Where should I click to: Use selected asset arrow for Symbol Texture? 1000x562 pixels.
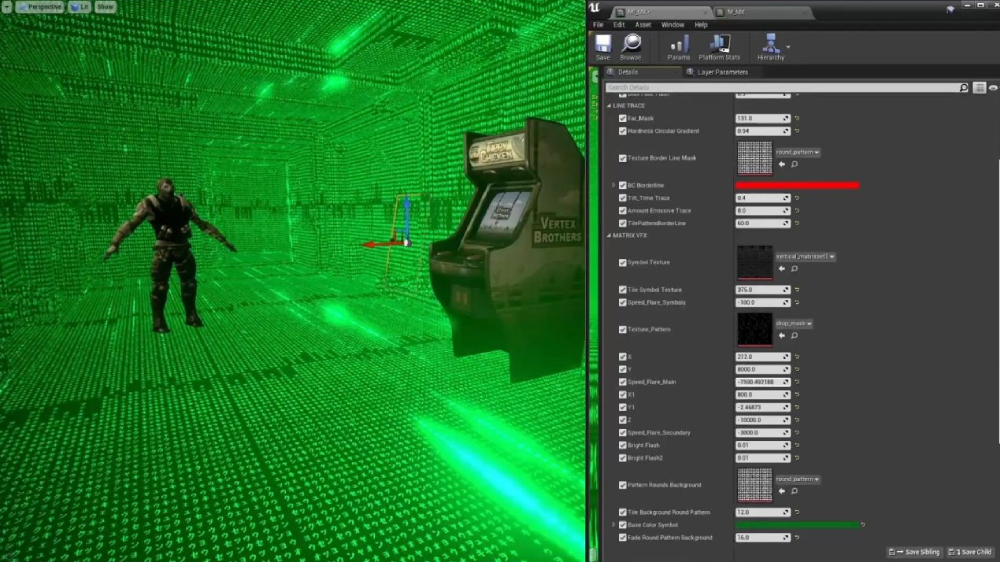pos(782,269)
